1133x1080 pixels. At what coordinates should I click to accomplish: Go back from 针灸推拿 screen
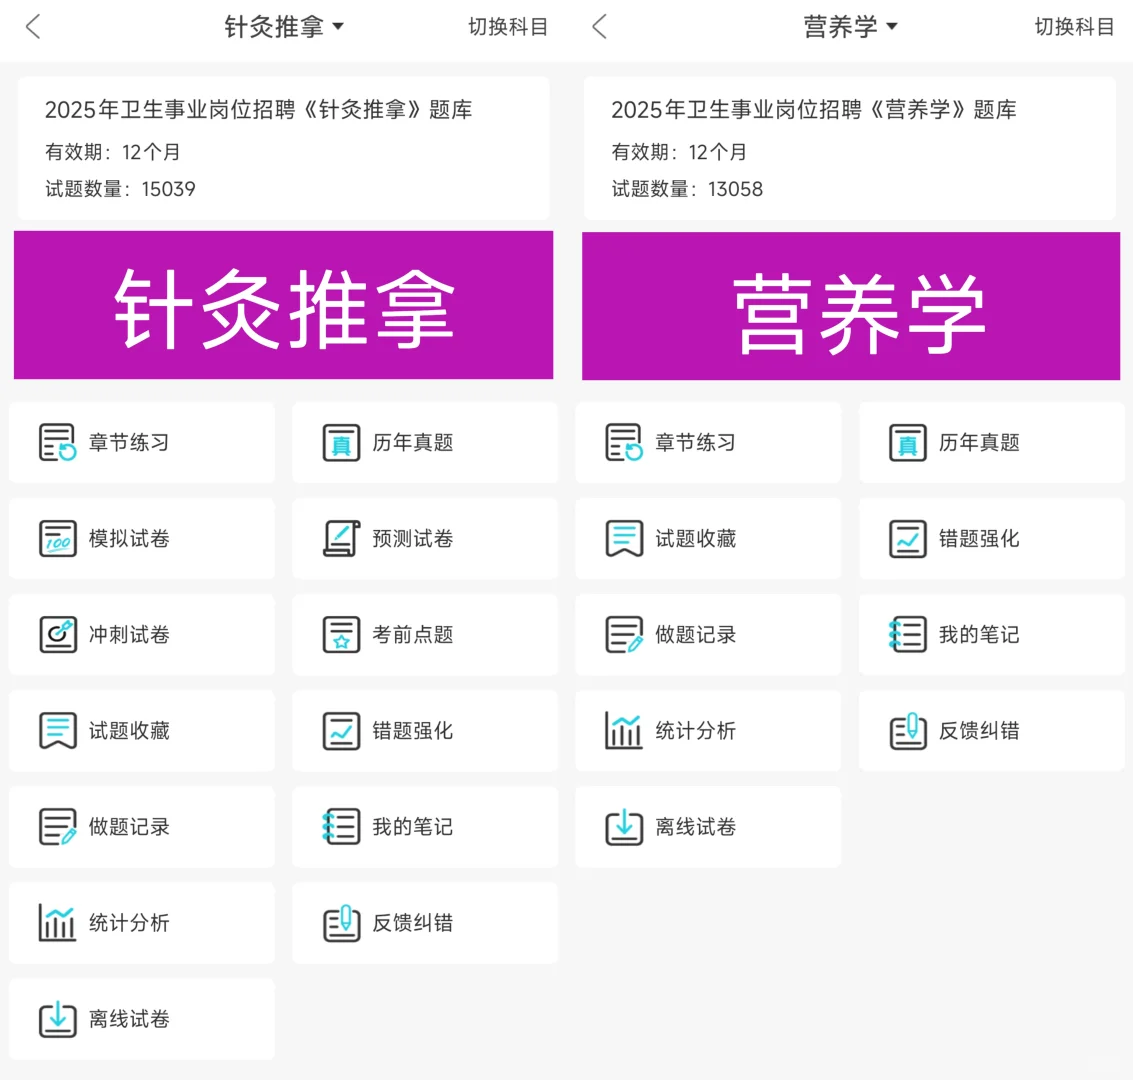[33, 27]
